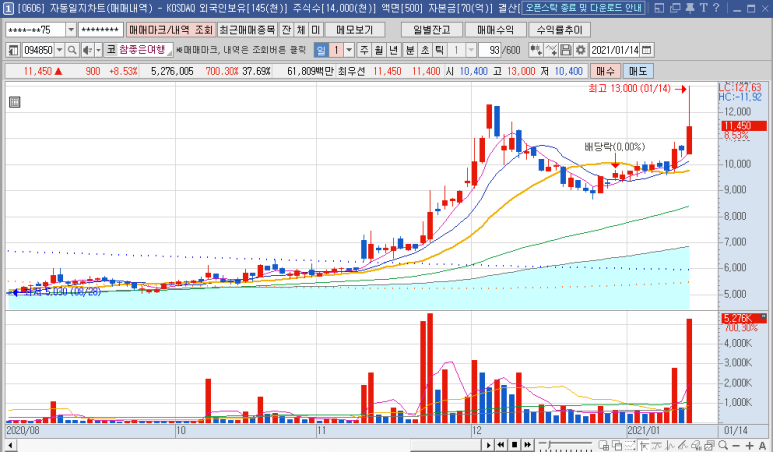Switch to 주 weekly period
This screenshot has width=773, height=452.
pyautogui.click(x=364, y=50)
